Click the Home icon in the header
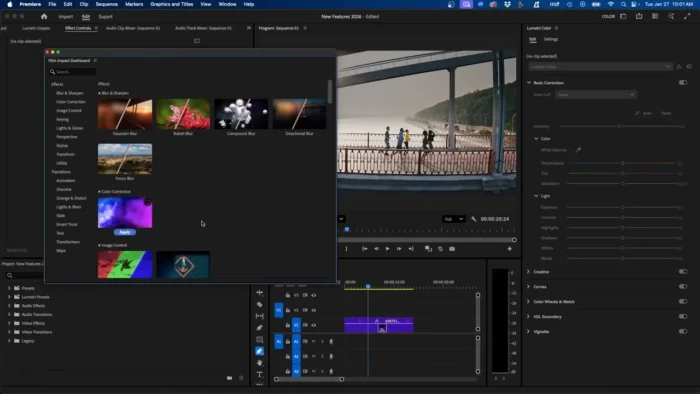This screenshot has width=700, height=394. click(44, 17)
